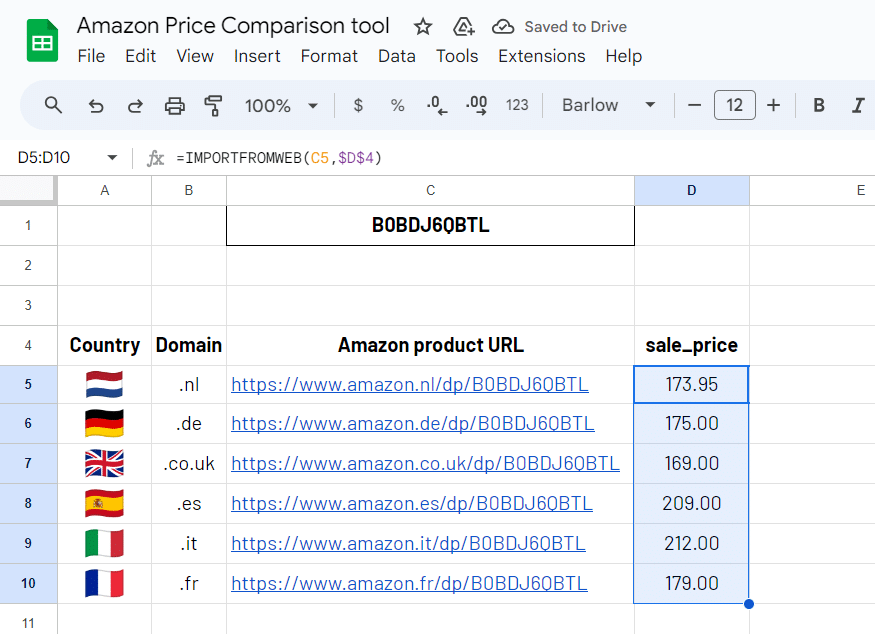Activate the paint format tool
Image resolution: width=875 pixels, height=634 pixels.
click(213, 105)
